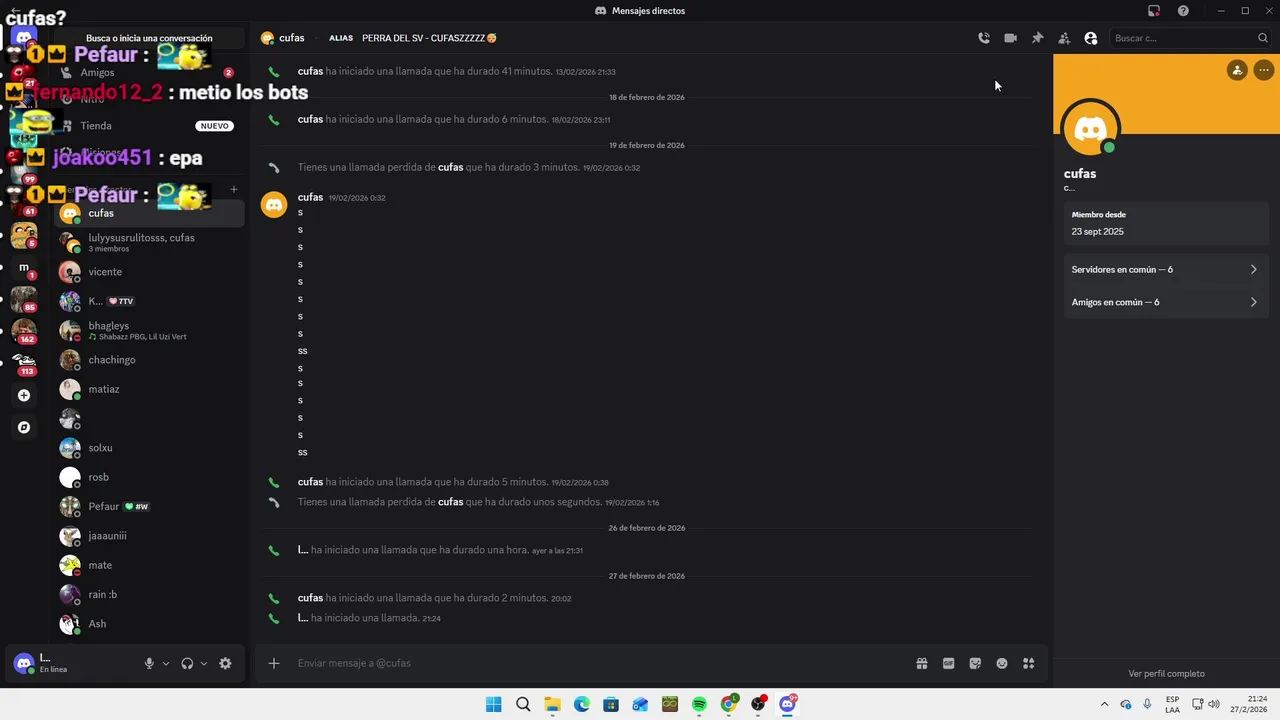This screenshot has height=720, width=1280.
Task: Open the group chat lulyysusrulitosss, cufas
Action: coord(149,242)
